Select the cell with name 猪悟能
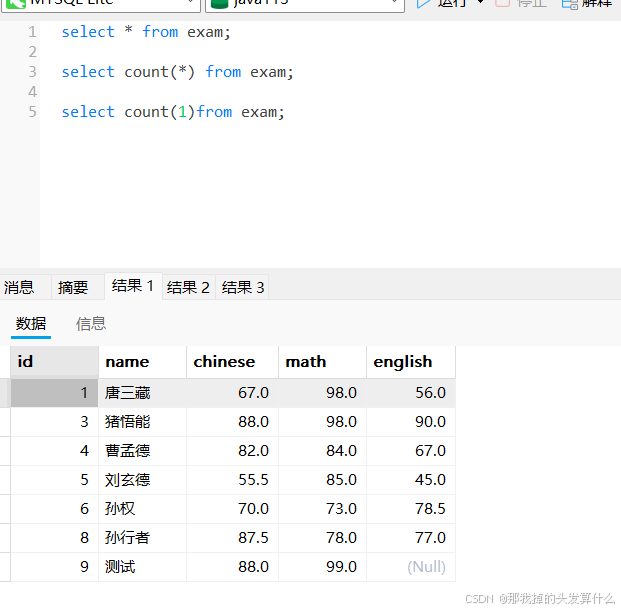This screenshot has height=610, width=621. click(143, 422)
